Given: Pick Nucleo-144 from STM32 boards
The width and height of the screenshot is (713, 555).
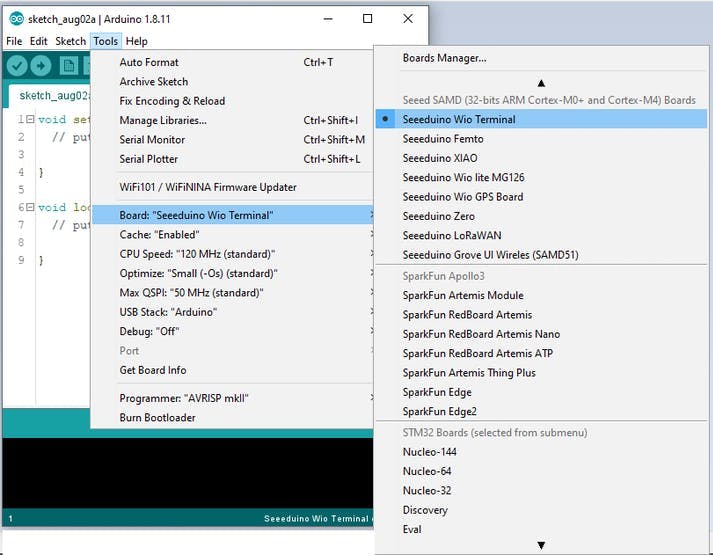Looking at the screenshot, I should point(541,452).
